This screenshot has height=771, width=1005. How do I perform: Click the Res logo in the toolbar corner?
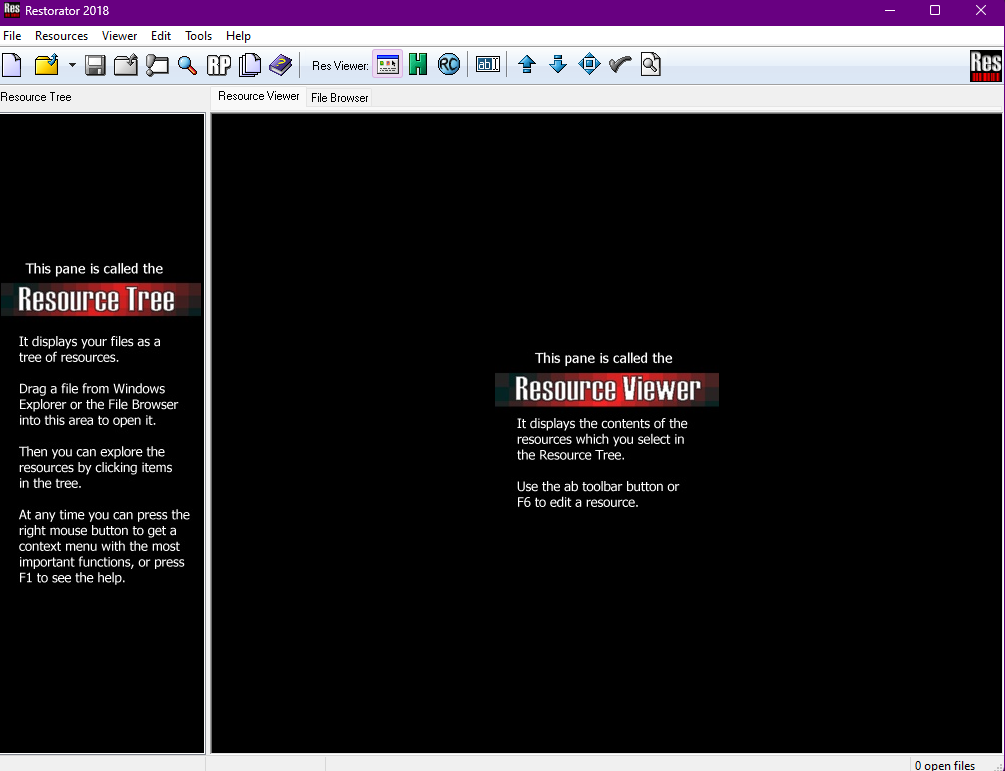986,65
